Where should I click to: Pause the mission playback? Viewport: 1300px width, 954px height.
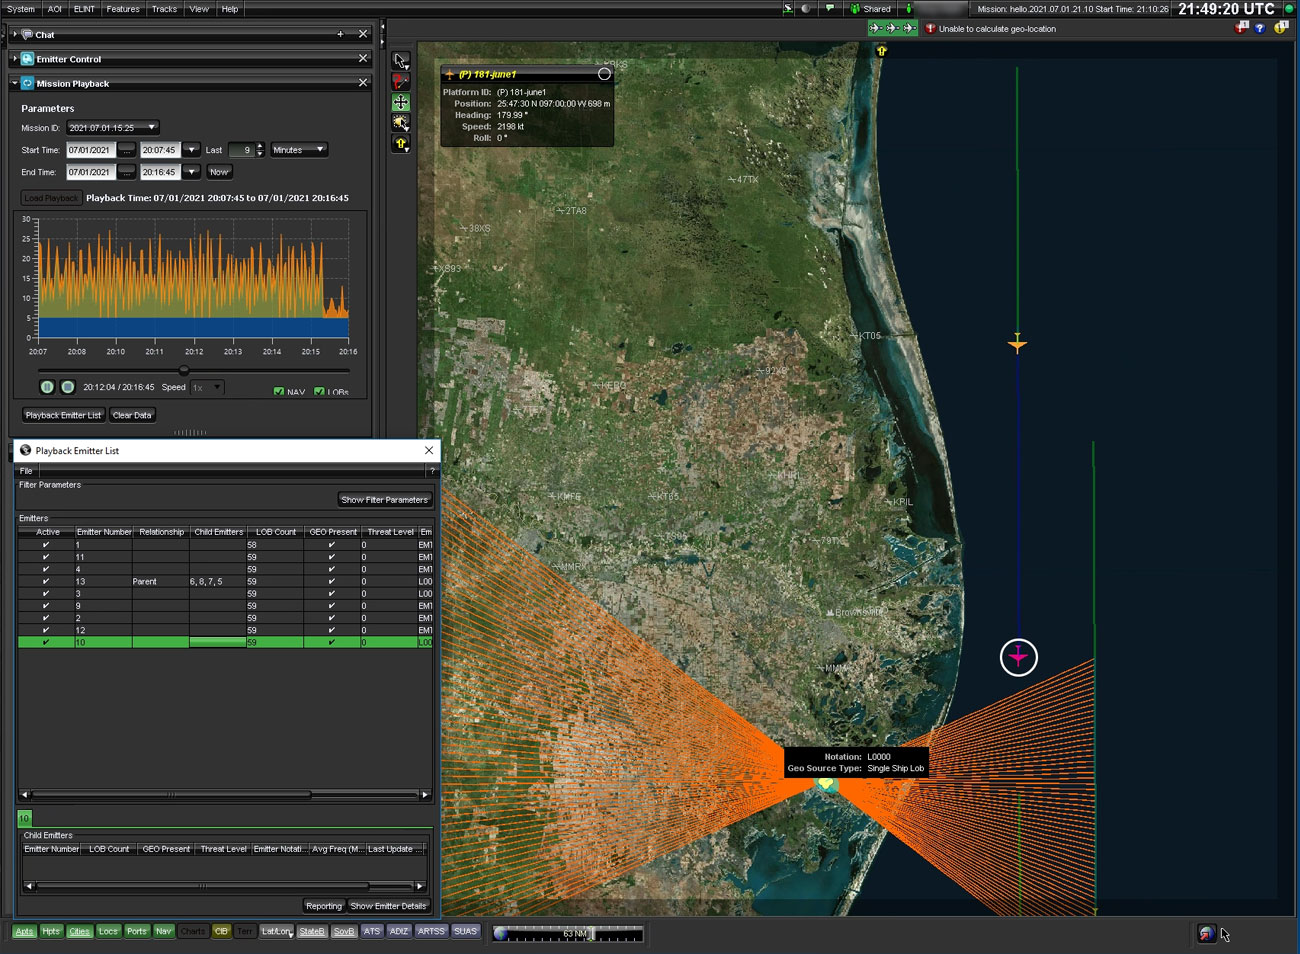pyautogui.click(x=47, y=387)
